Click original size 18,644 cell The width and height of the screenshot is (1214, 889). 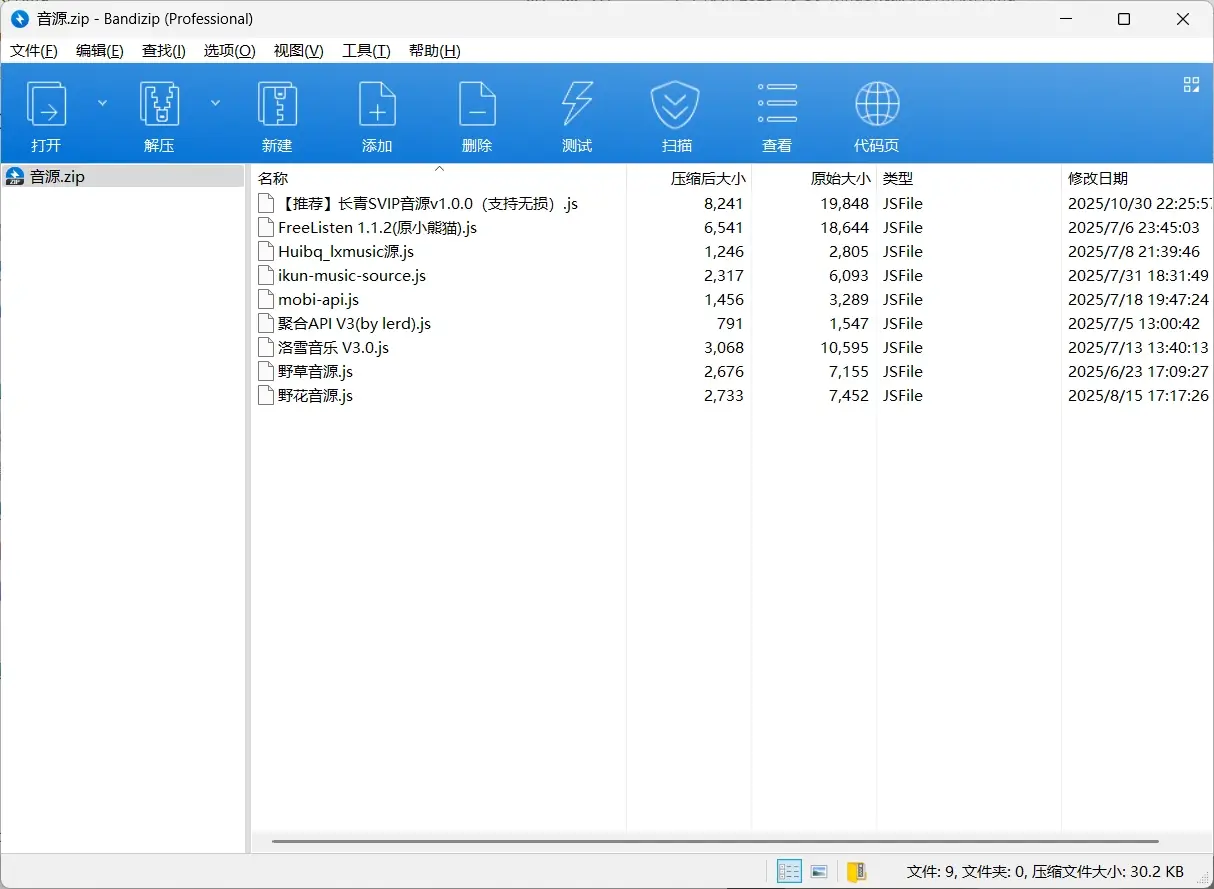pos(844,227)
